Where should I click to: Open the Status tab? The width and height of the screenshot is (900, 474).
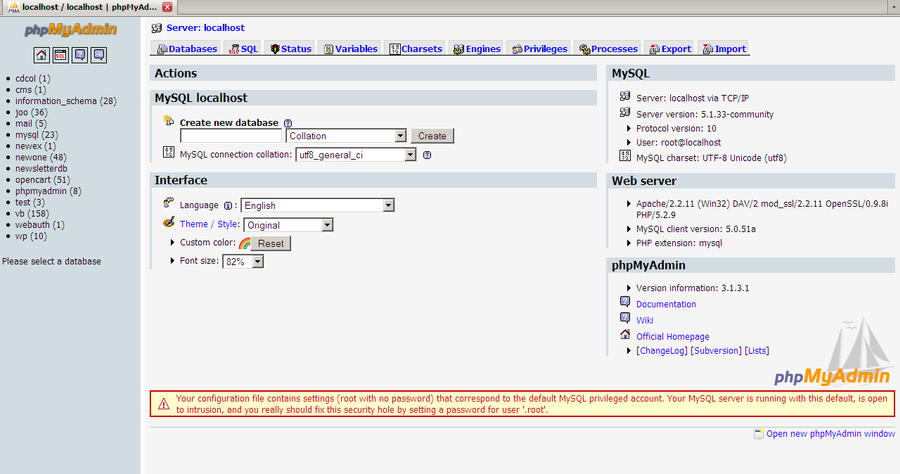290,49
